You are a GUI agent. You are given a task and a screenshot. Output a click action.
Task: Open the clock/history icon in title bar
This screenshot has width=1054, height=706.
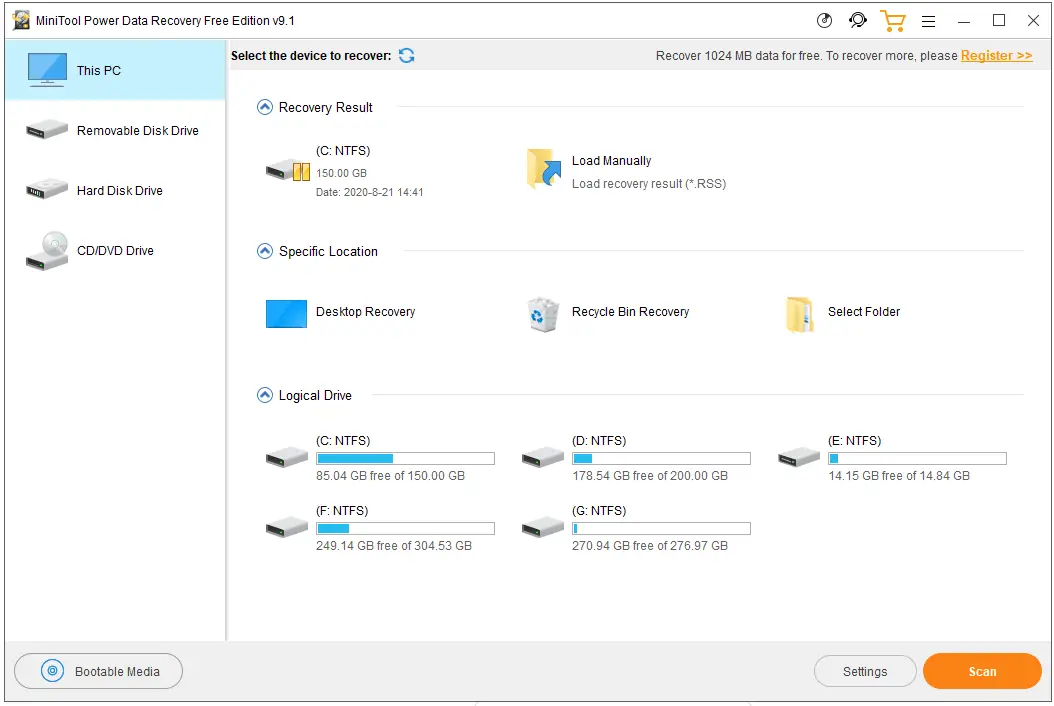824,21
